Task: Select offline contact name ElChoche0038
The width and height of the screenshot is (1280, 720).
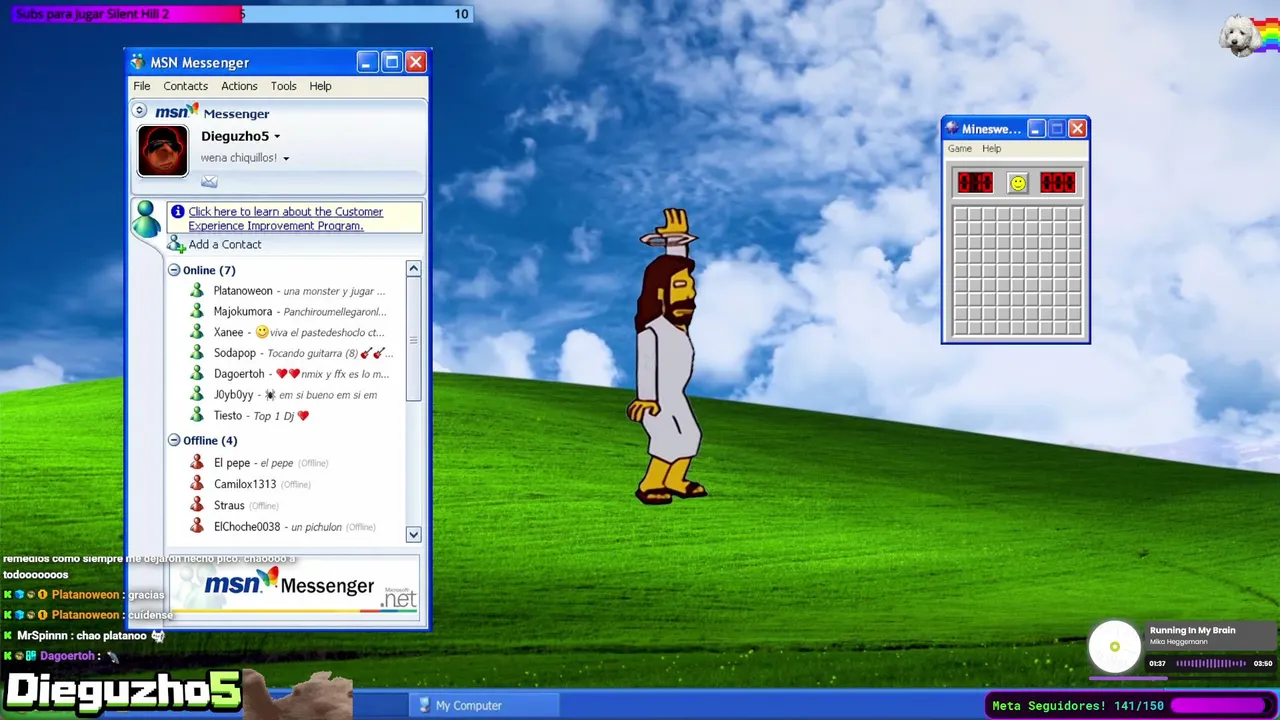Action: pos(247,527)
